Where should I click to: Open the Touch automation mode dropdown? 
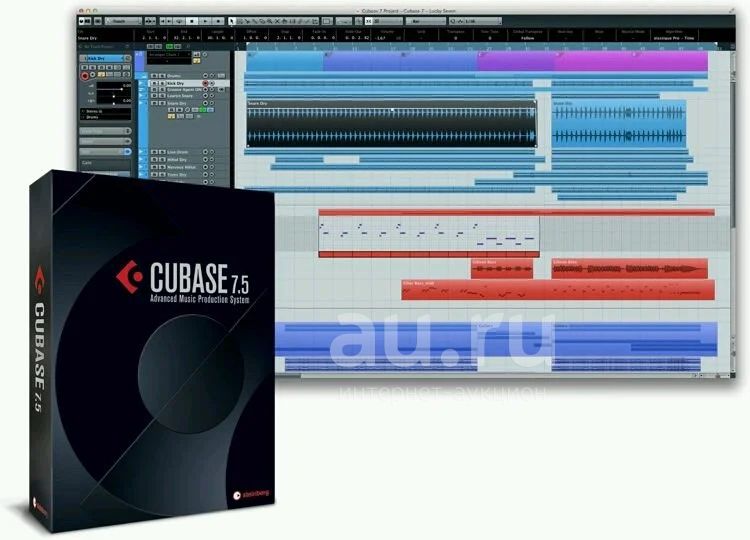click(x=123, y=21)
